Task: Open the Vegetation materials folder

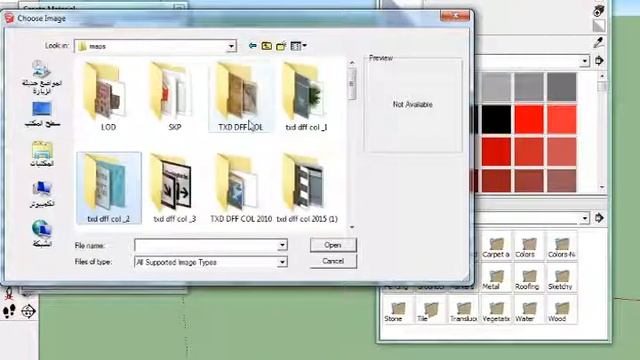Action: (x=496, y=311)
